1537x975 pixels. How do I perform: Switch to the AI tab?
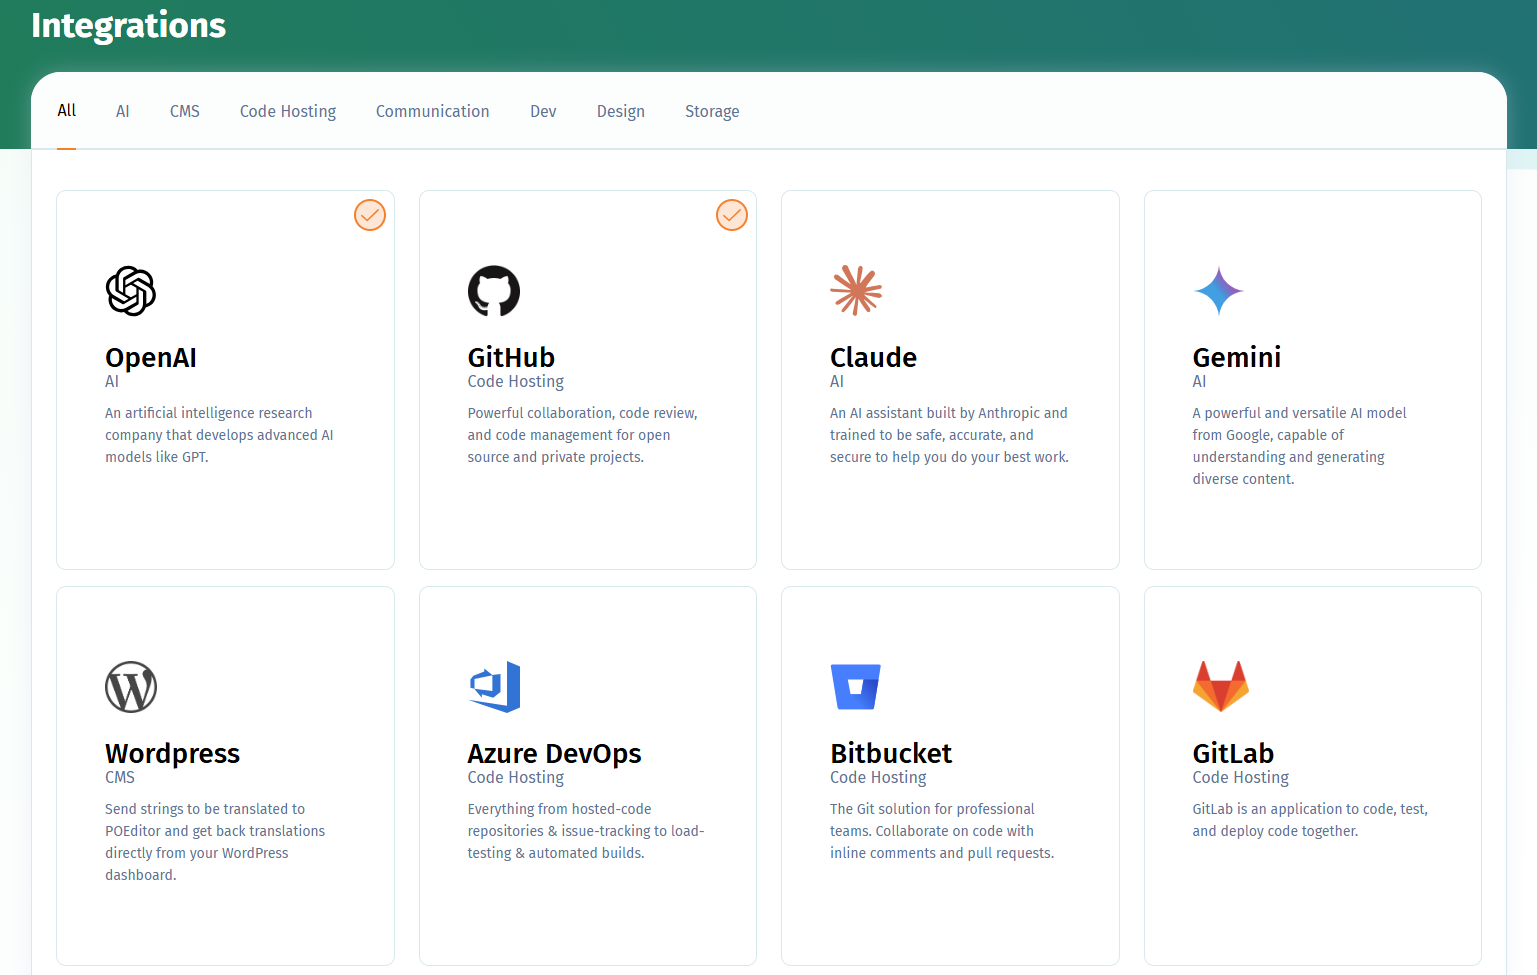pos(123,111)
